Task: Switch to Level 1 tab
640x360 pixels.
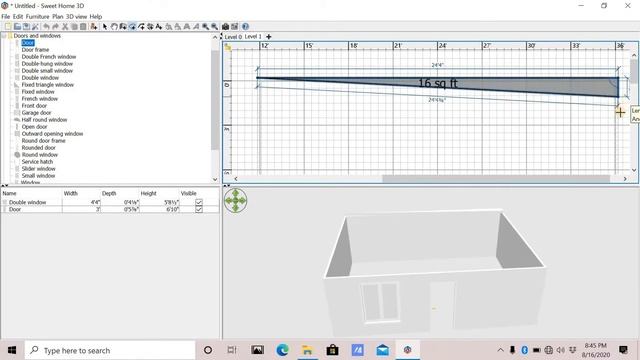Action: click(x=253, y=36)
